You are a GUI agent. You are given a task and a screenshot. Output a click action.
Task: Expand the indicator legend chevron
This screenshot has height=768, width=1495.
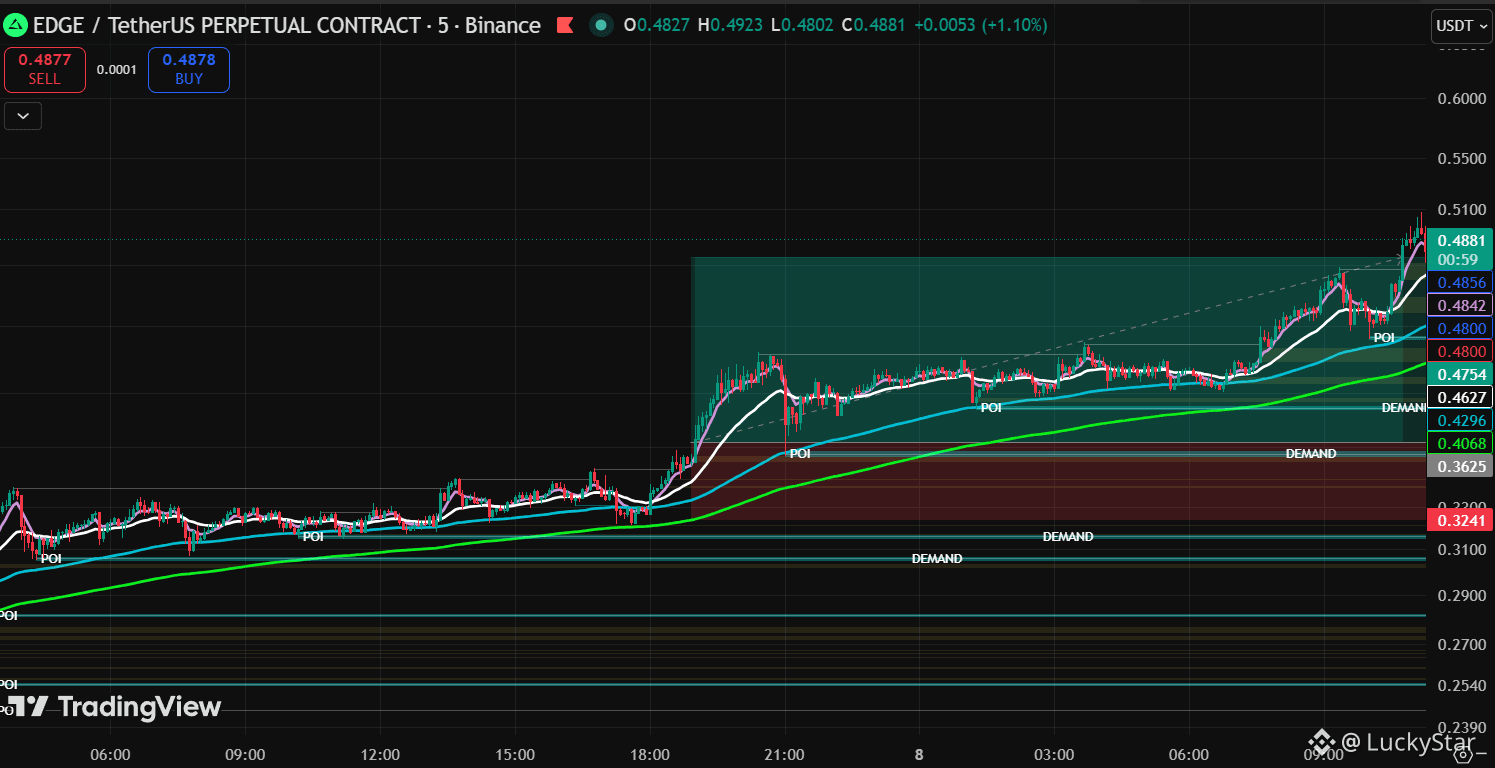[x=23, y=116]
